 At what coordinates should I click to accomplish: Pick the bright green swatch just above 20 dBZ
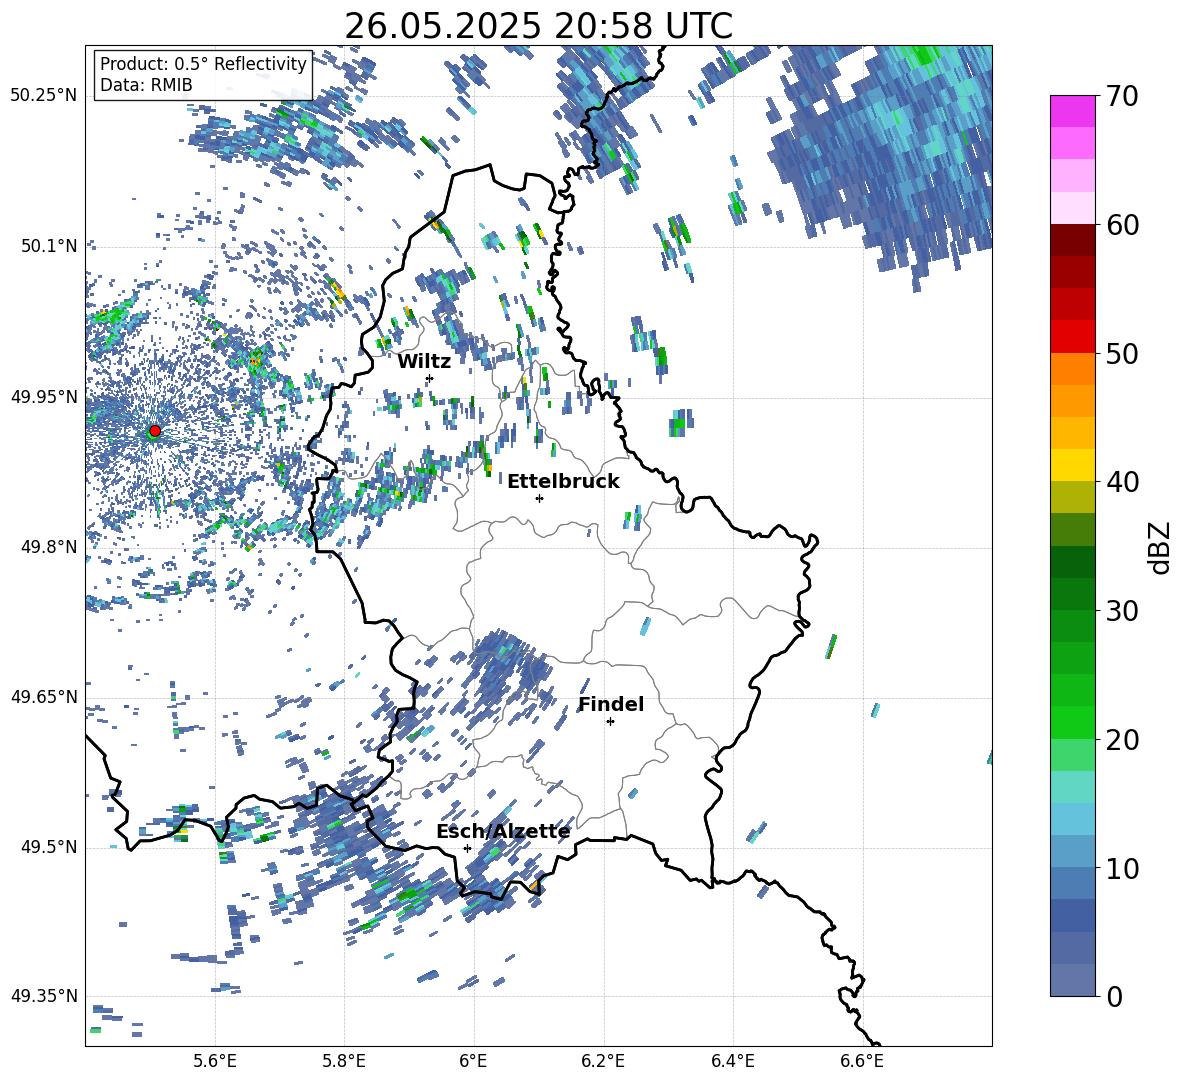click(1072, 722)
